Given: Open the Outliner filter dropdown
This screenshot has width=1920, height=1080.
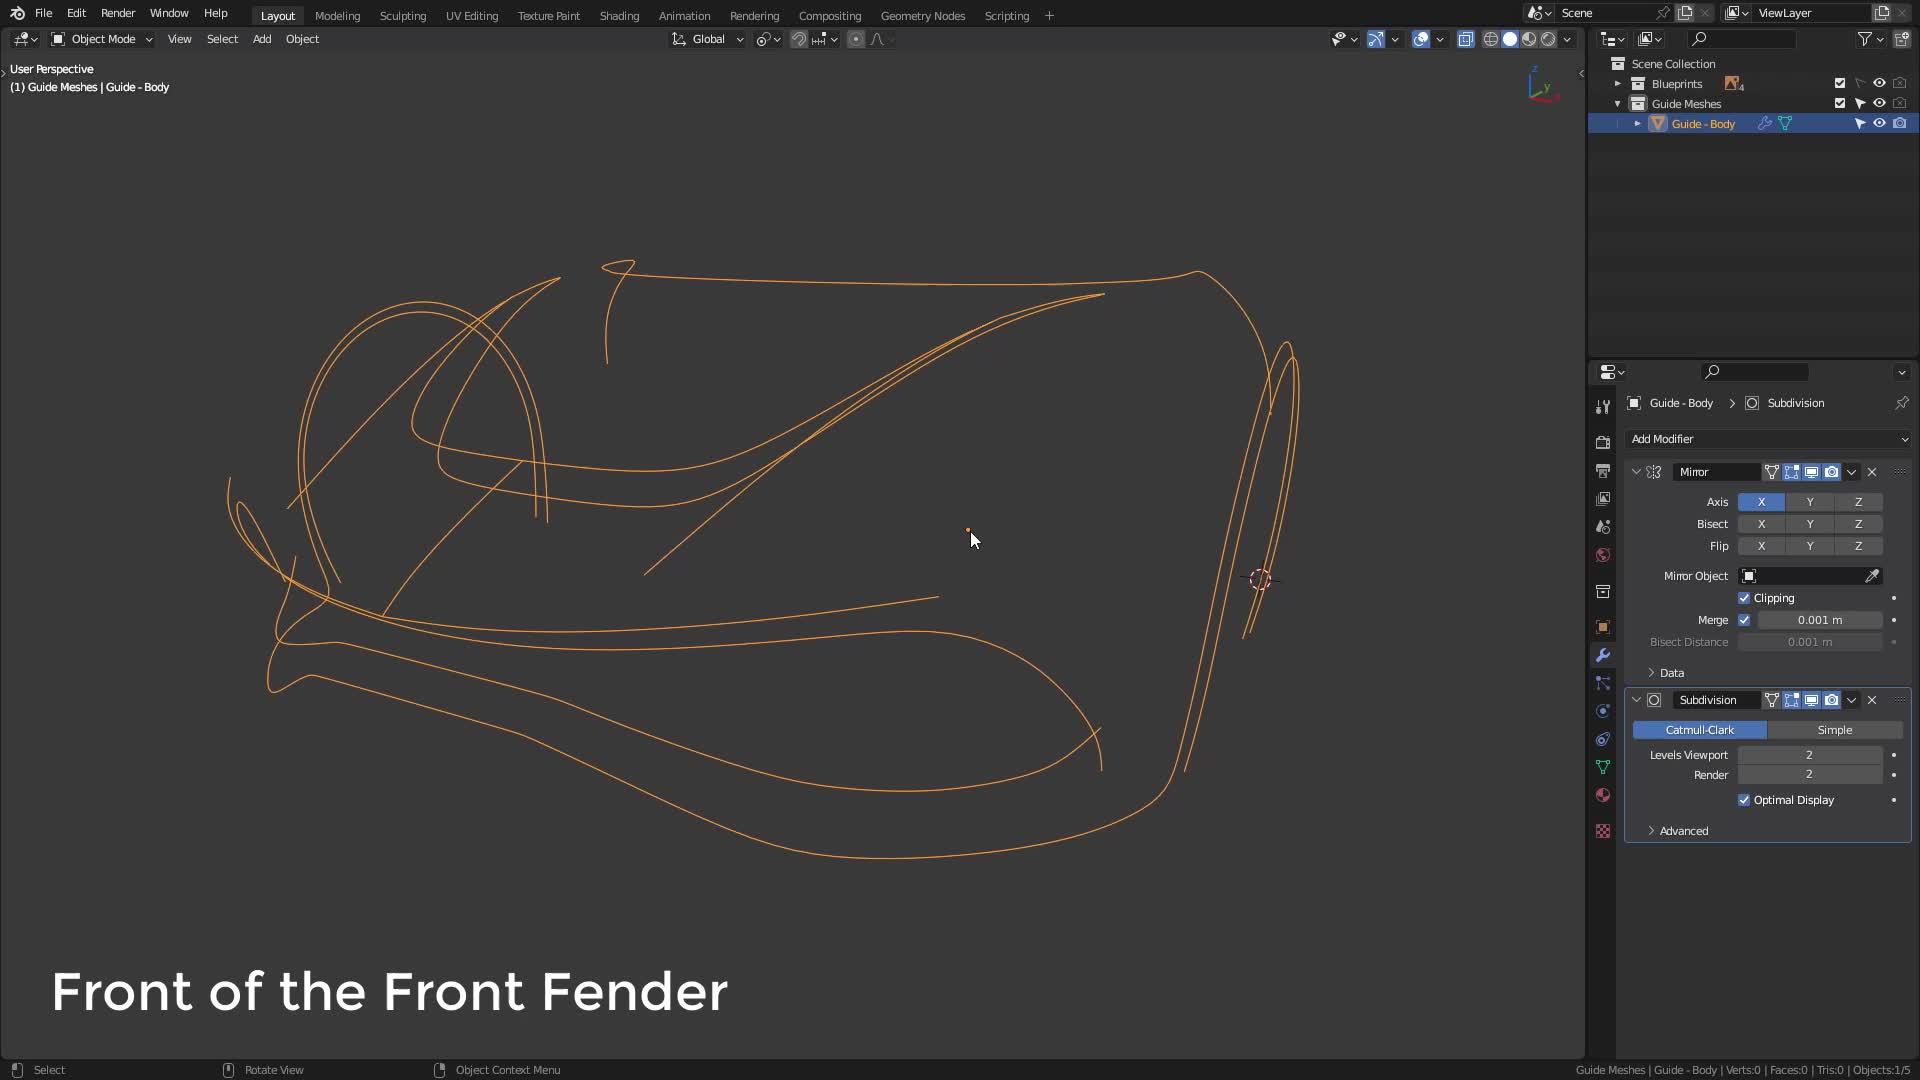Looking at the screenshot, I should point(1870,39).
